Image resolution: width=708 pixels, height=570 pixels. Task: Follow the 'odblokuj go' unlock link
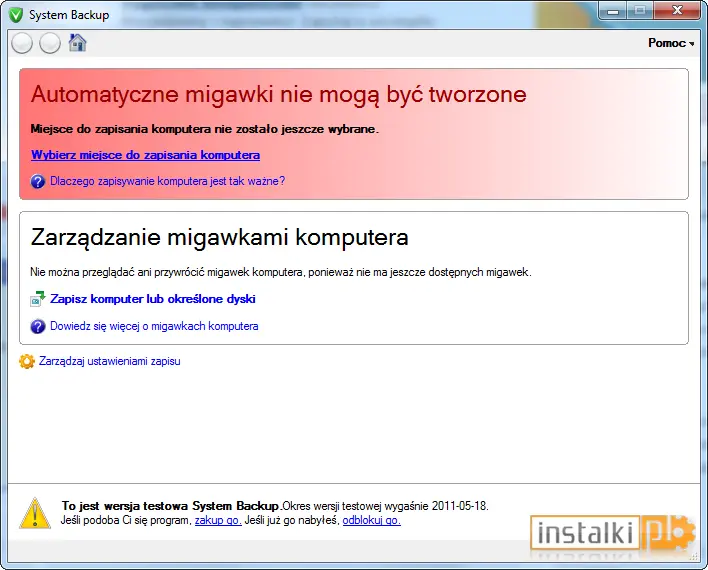[x=371, y=520]
